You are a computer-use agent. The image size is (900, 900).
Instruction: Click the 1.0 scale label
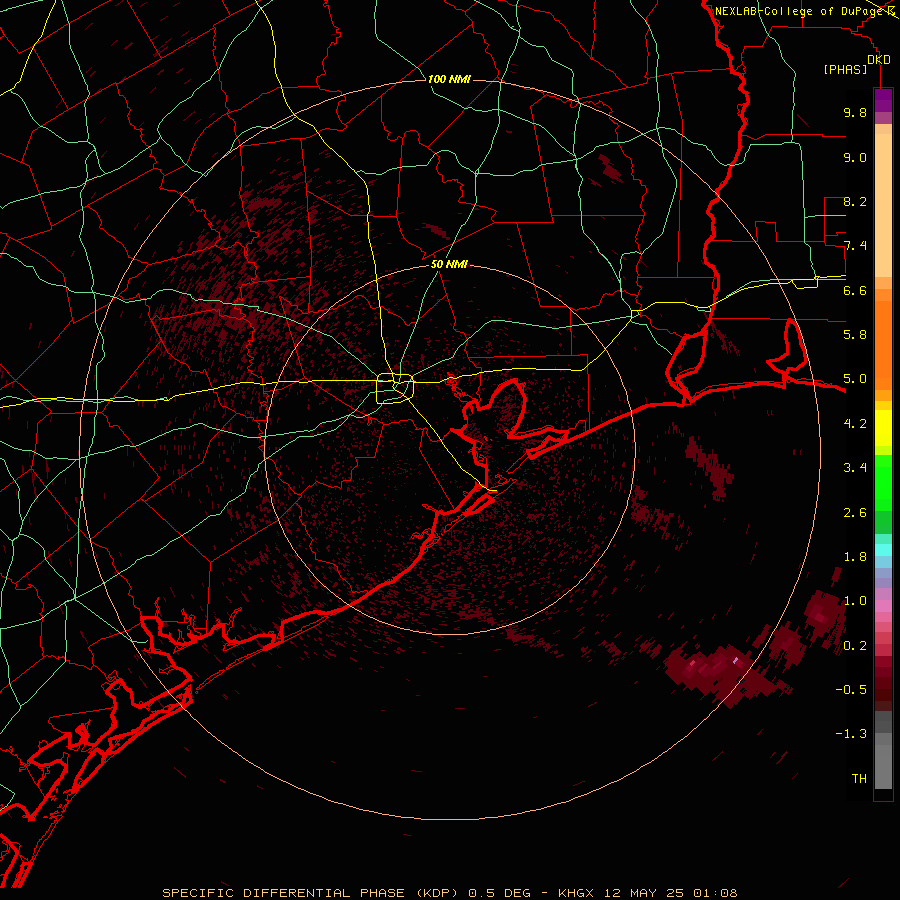click(x=855, y=601)
